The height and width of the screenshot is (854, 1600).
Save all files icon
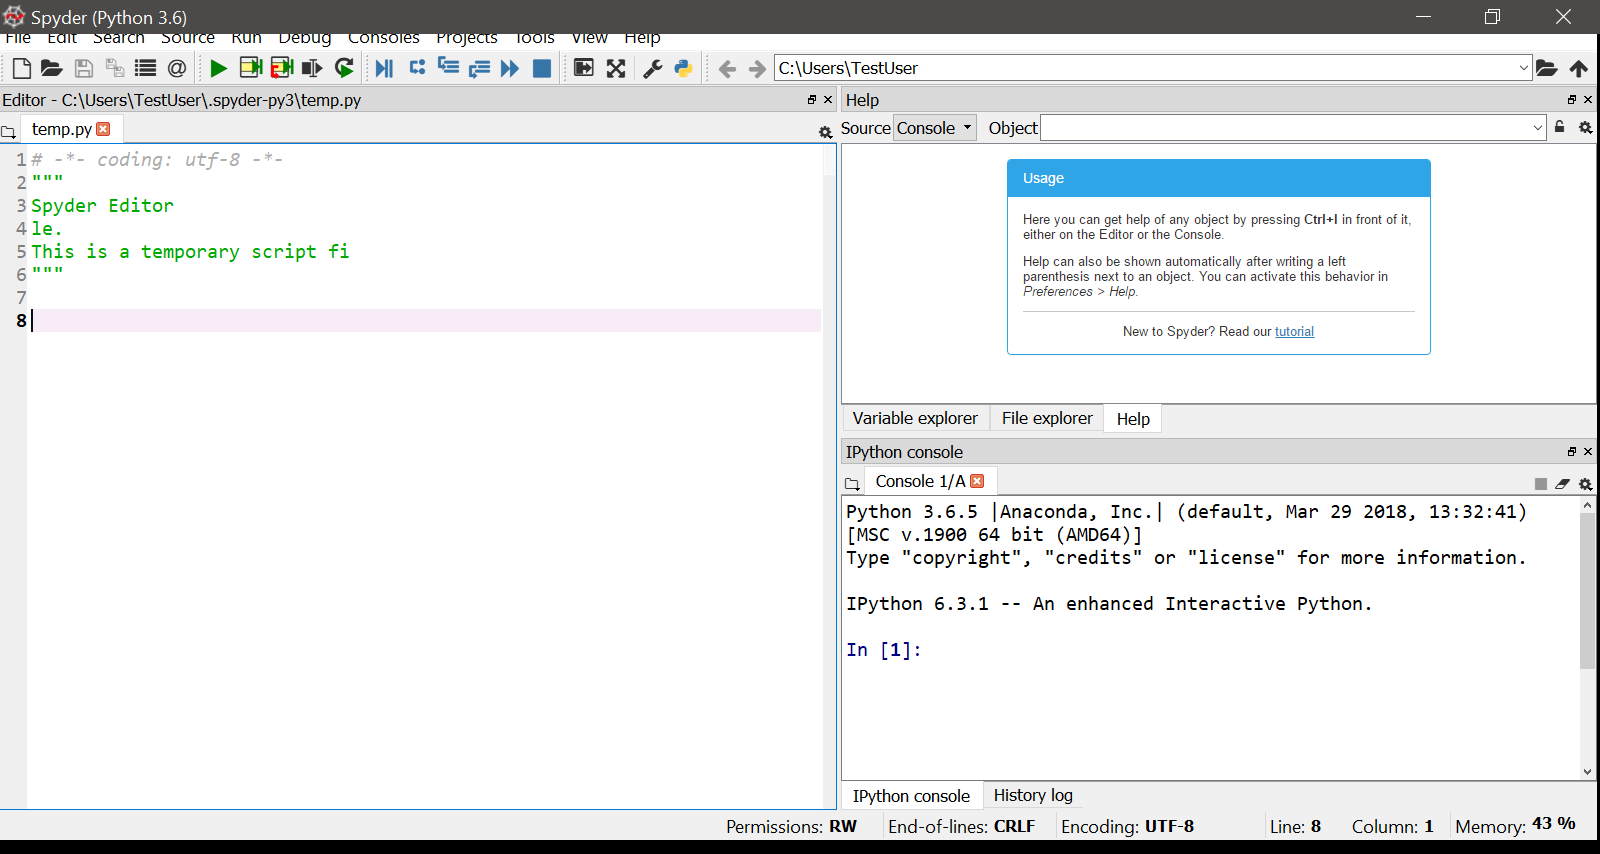pos(115,68)
